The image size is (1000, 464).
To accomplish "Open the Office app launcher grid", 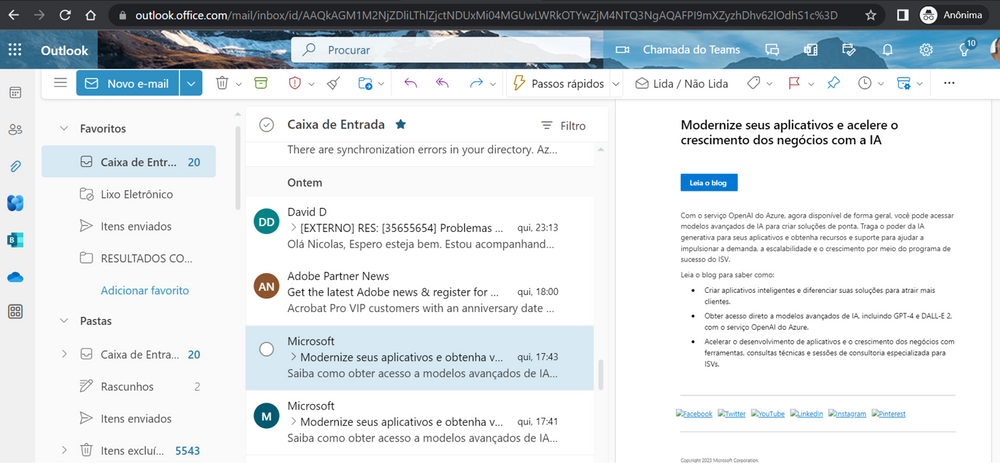I will 15,50.
